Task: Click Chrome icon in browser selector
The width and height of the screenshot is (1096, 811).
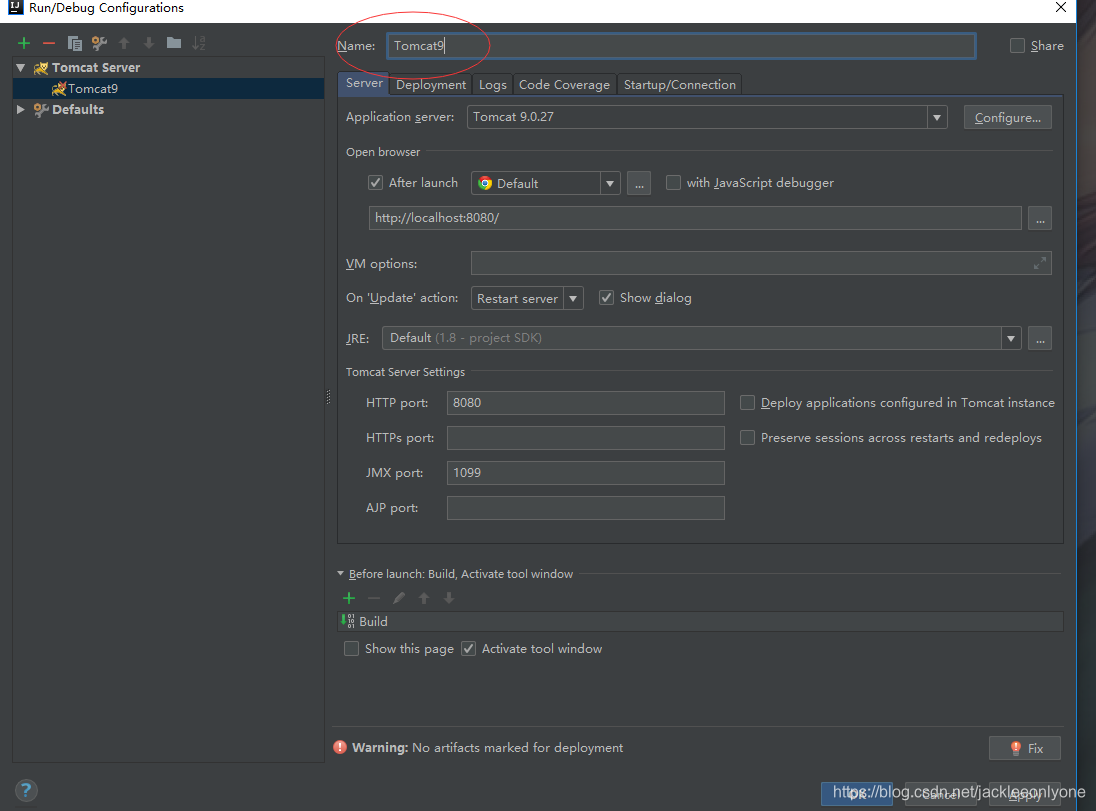Action: (485, 183)
